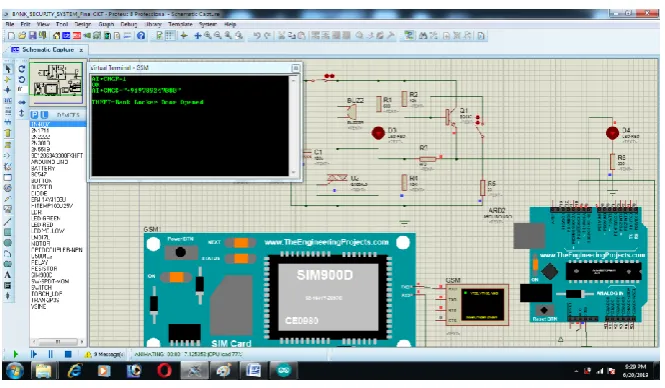Click the binoculars Search icon
Image resolution: width=665 pixels, height=388 pixels.
[x=423, y=36]
